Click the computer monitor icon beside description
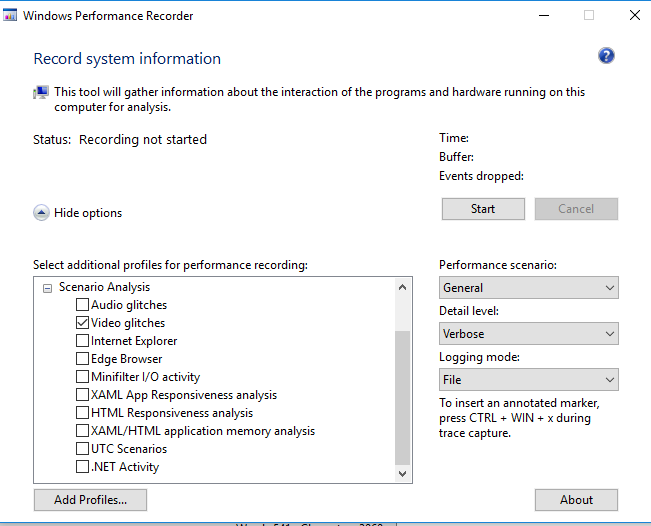The image size is (651, 526). click(x=41, y=92)
